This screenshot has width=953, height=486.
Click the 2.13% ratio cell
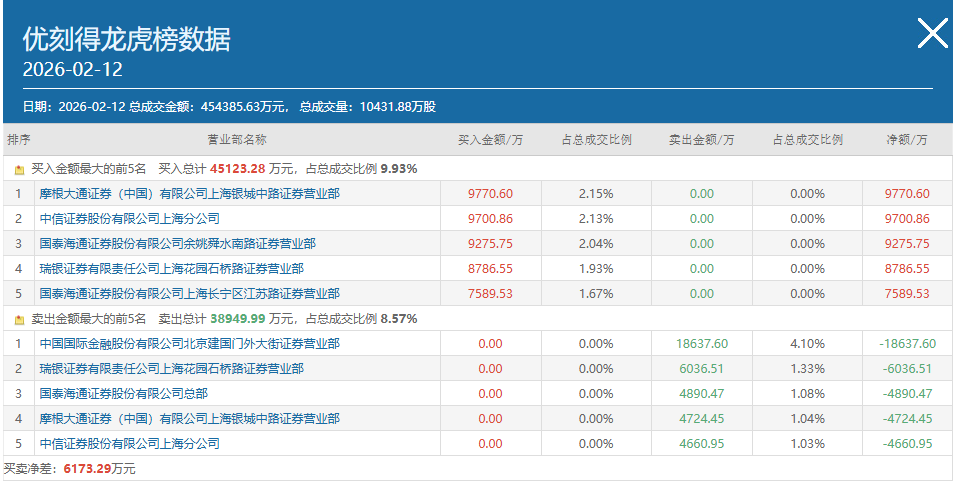[x=596, y=219]
